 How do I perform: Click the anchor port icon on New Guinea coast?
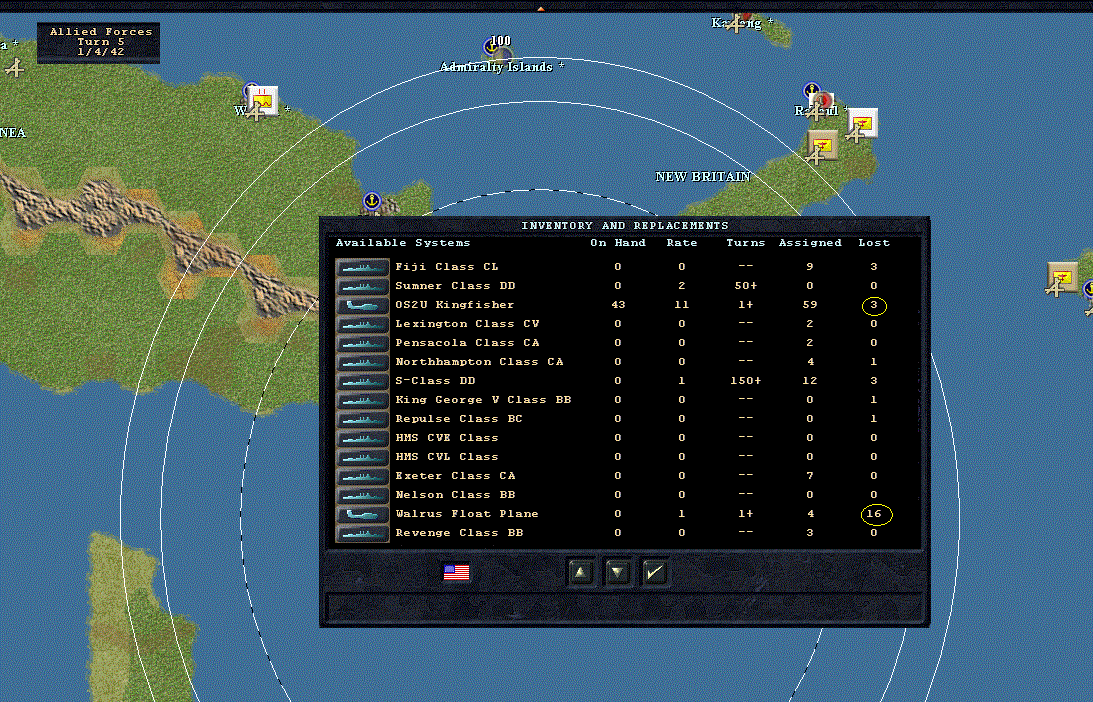pos(372,201)
